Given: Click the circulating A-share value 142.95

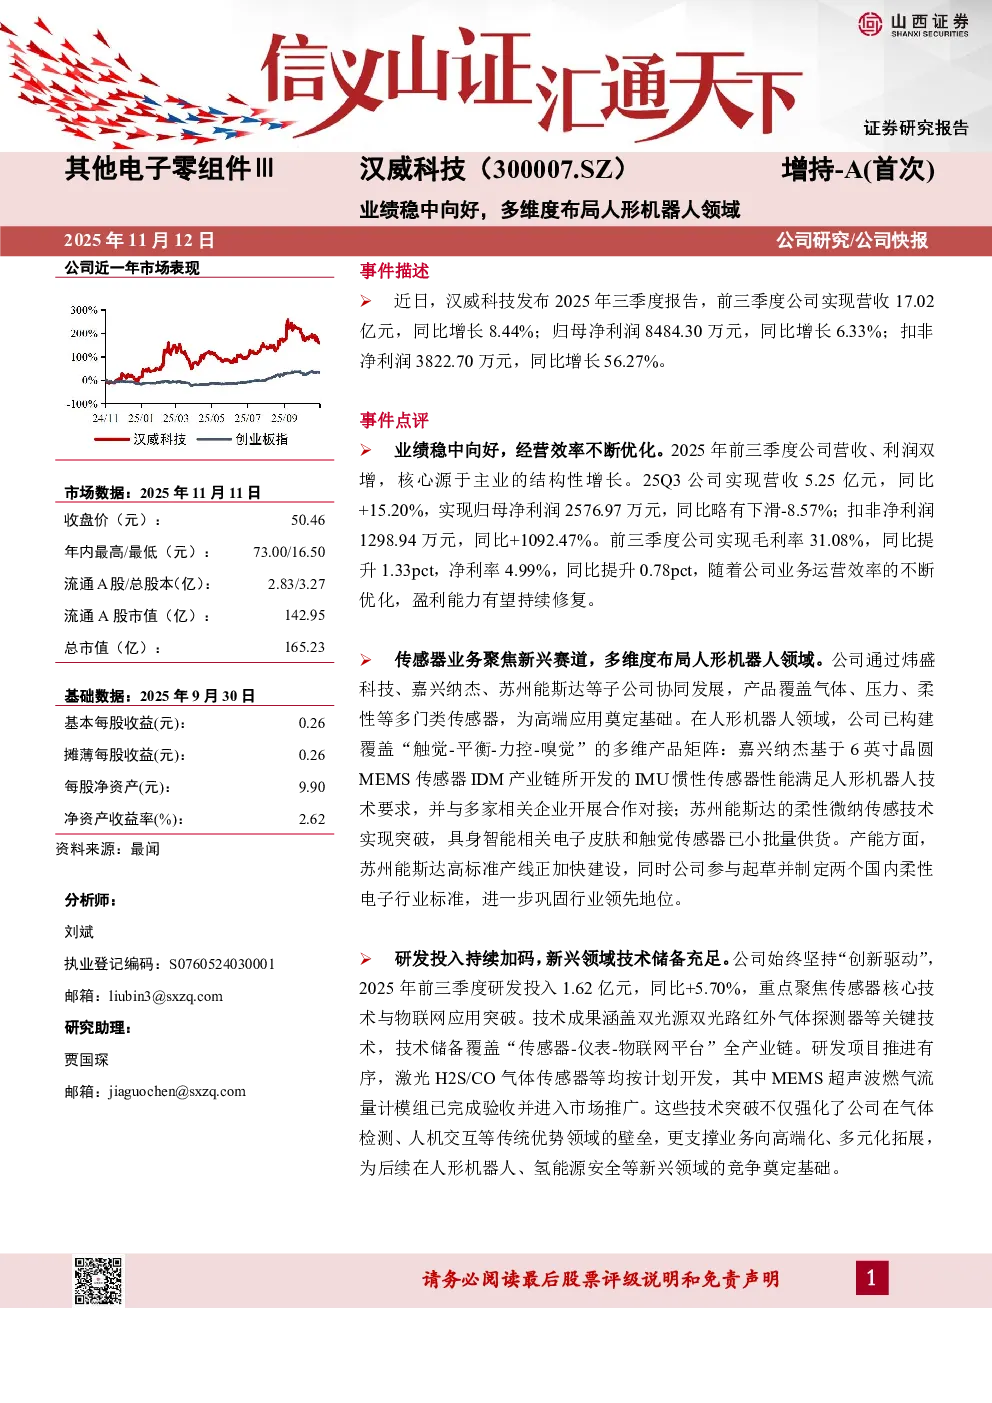Looking at the screenshot, I should [x=305, y=616].
